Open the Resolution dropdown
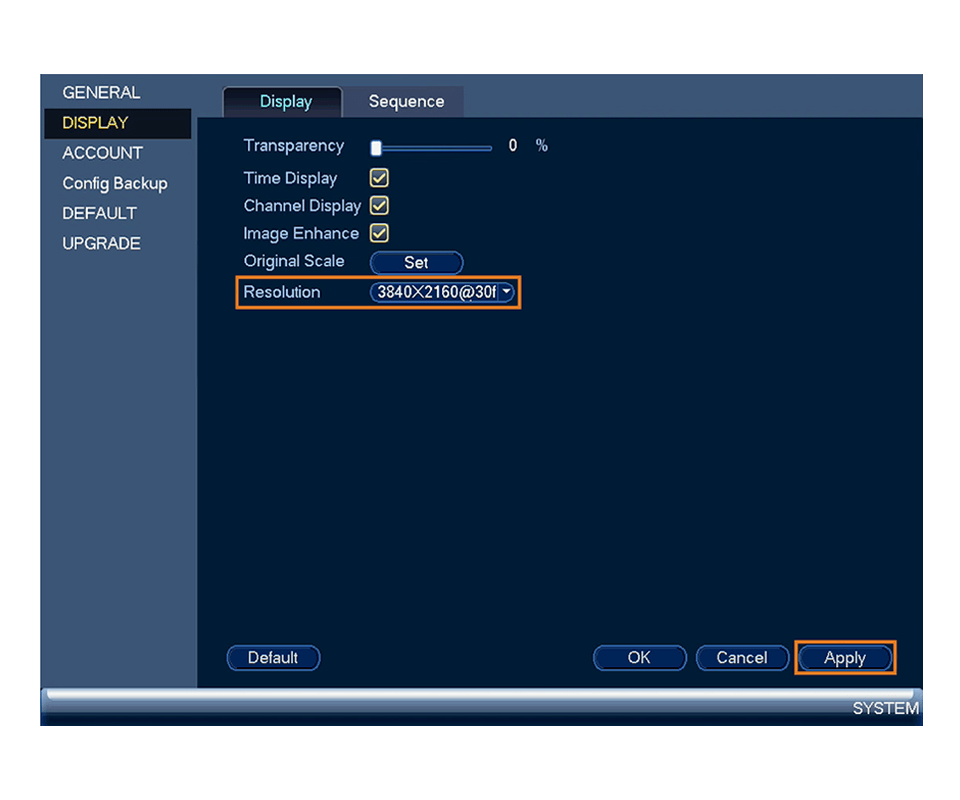The image size is (960, 800). click(x=442, y=292)
